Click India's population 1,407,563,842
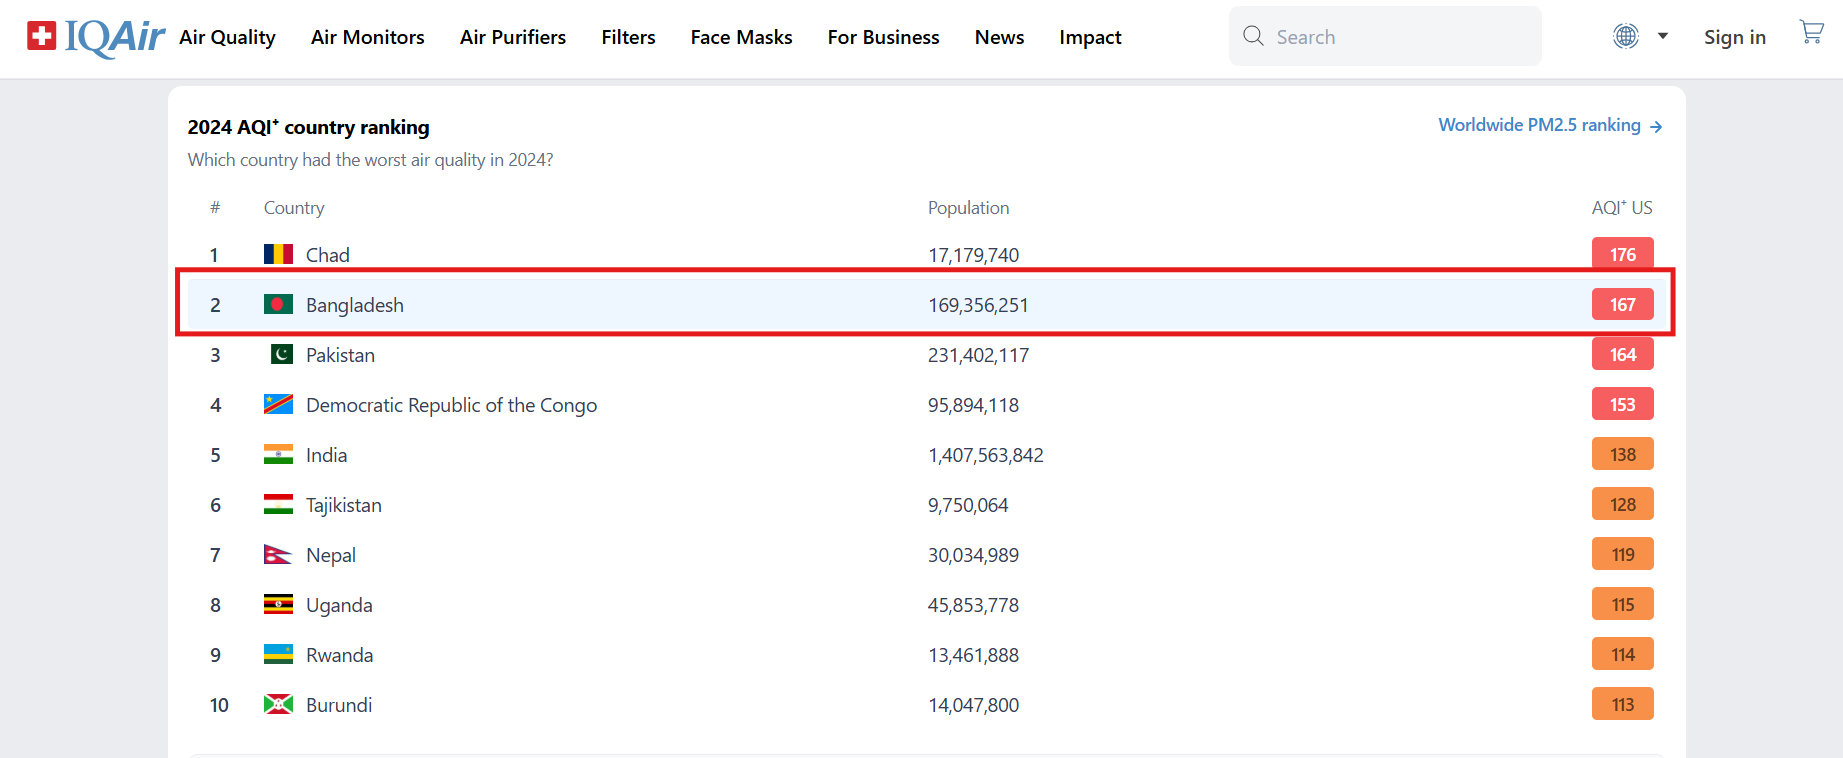The width and height of the screenshot is (1843, 758). click(x=985, y=455)
